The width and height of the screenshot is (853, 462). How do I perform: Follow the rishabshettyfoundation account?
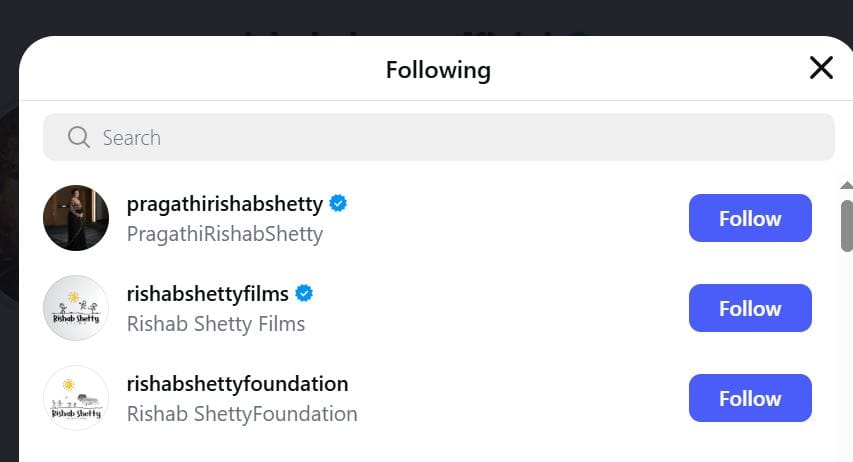tap(750, 398)
